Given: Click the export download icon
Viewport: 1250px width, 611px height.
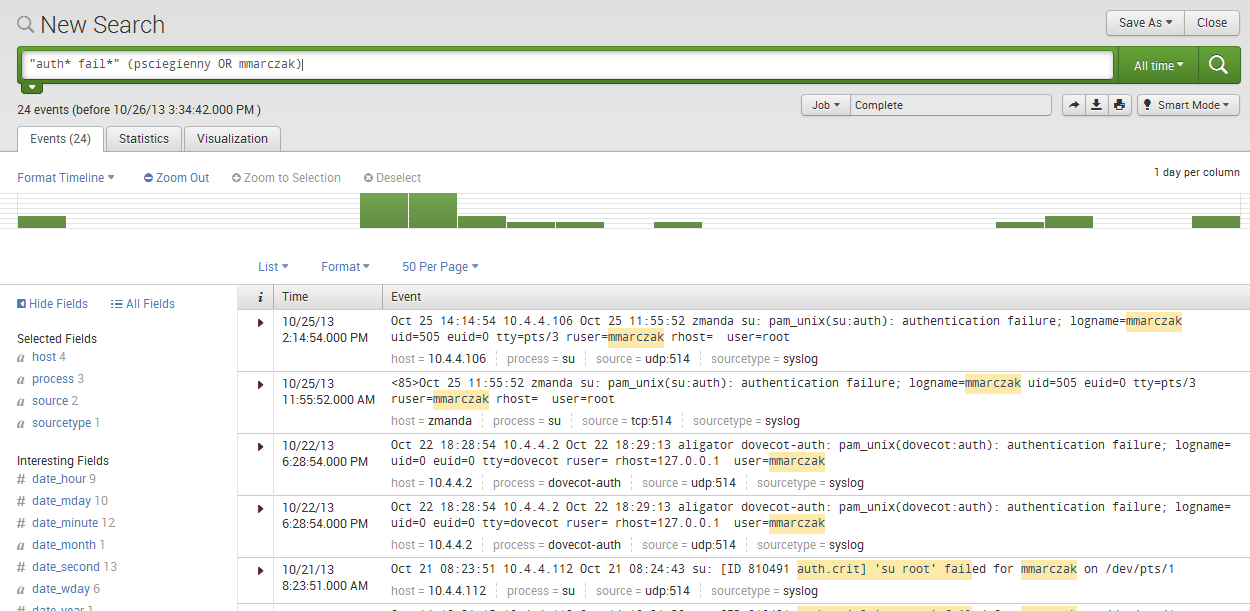Looking at the screenshot, I should click(1096, 105).
